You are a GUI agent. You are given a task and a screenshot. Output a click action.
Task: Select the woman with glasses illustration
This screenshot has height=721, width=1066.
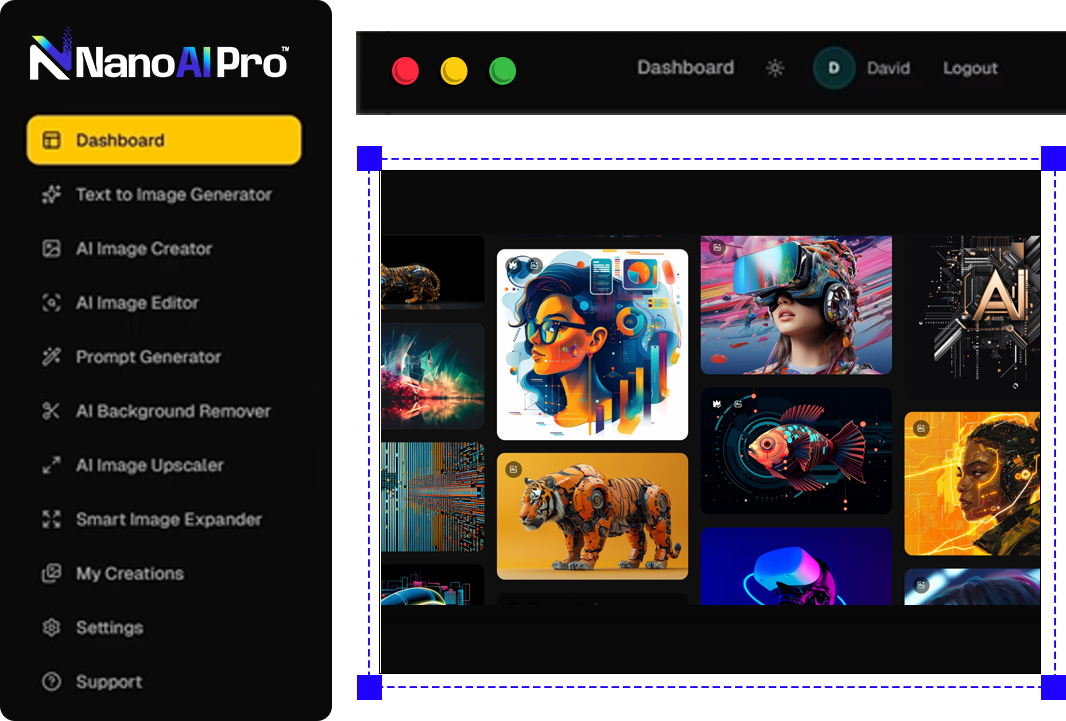coord(592,344)
